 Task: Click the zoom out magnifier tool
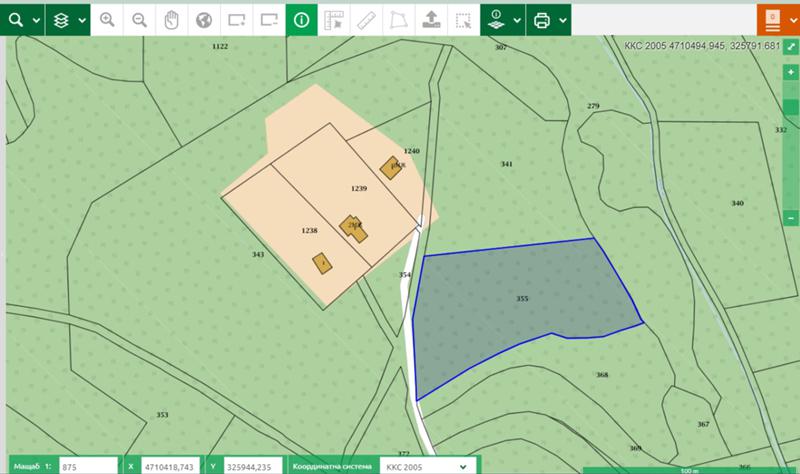tap(140, 20)
